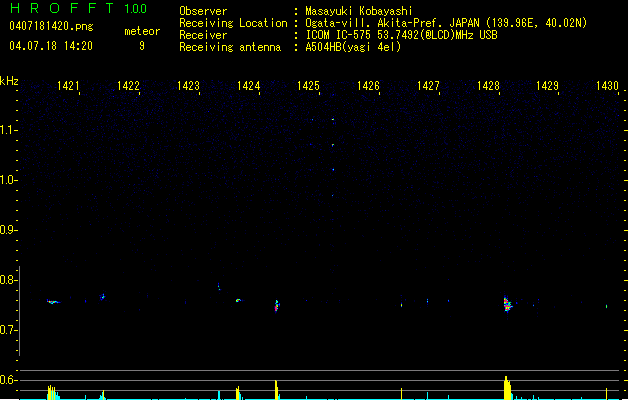Click the small echo just before 1424
This screenshot has height=400, width=629.
238,300
